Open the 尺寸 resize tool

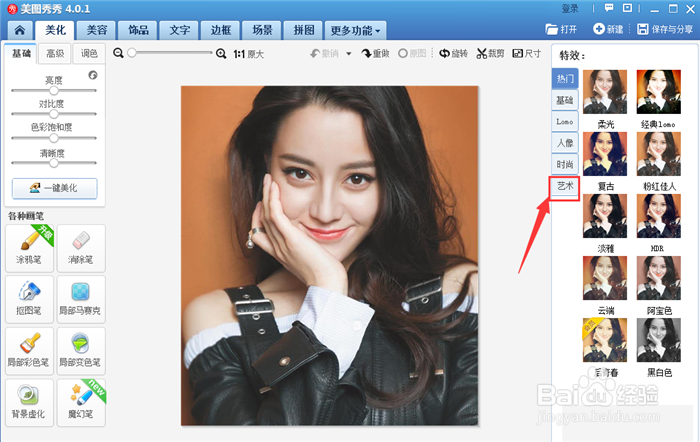point(527,54)
